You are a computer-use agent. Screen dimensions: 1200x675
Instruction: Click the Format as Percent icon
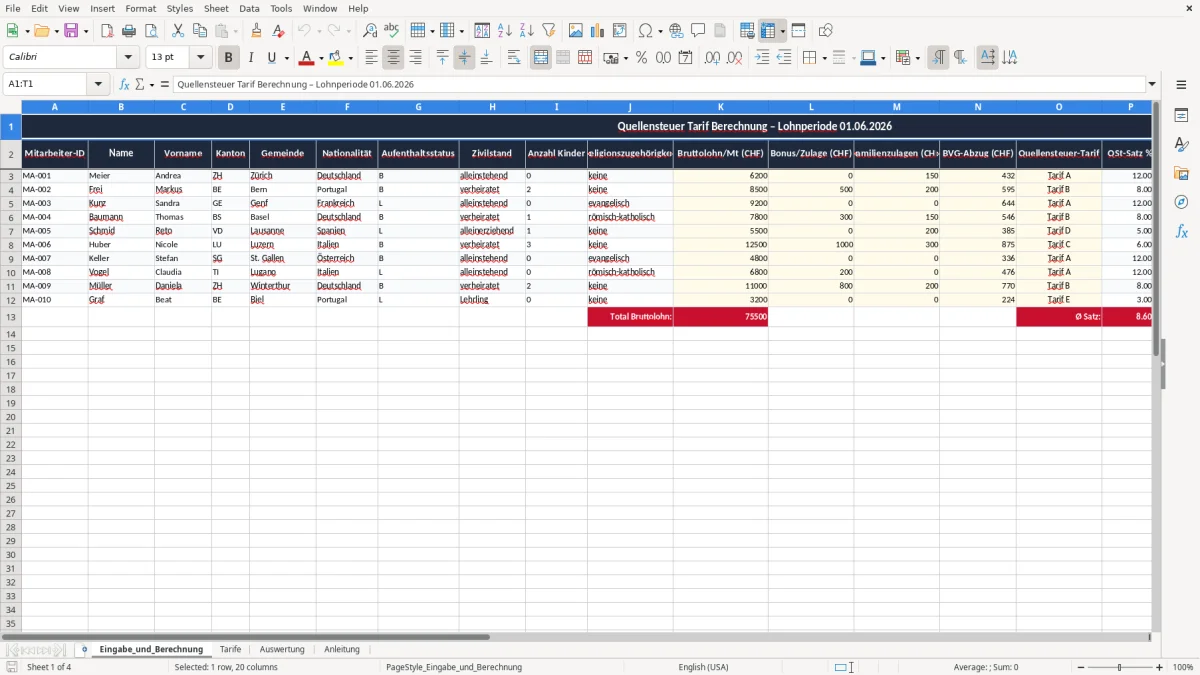pyautogui.click(x=641, y=58)
